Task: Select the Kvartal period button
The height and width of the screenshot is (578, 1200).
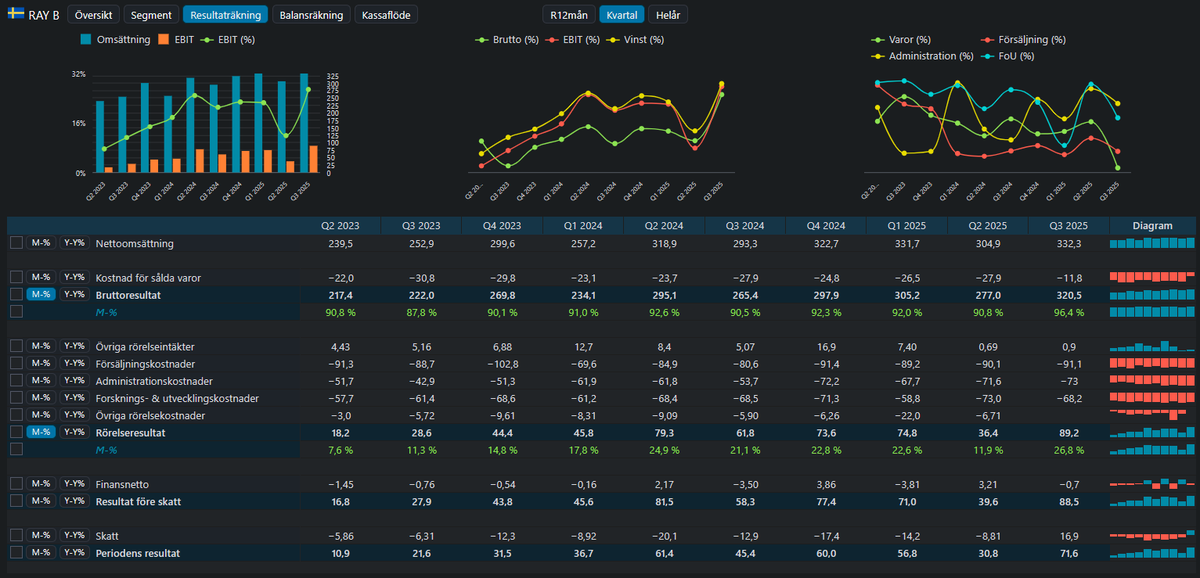Action: pos(622,15)
